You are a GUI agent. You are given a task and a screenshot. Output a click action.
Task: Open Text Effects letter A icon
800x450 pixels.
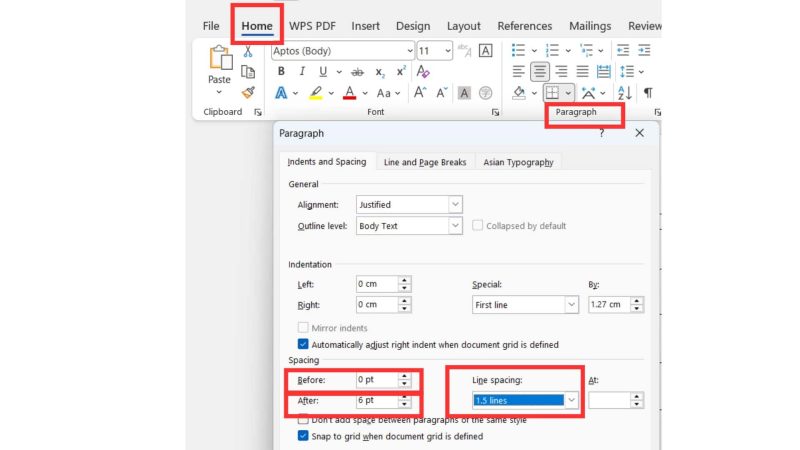pos(281,93)
